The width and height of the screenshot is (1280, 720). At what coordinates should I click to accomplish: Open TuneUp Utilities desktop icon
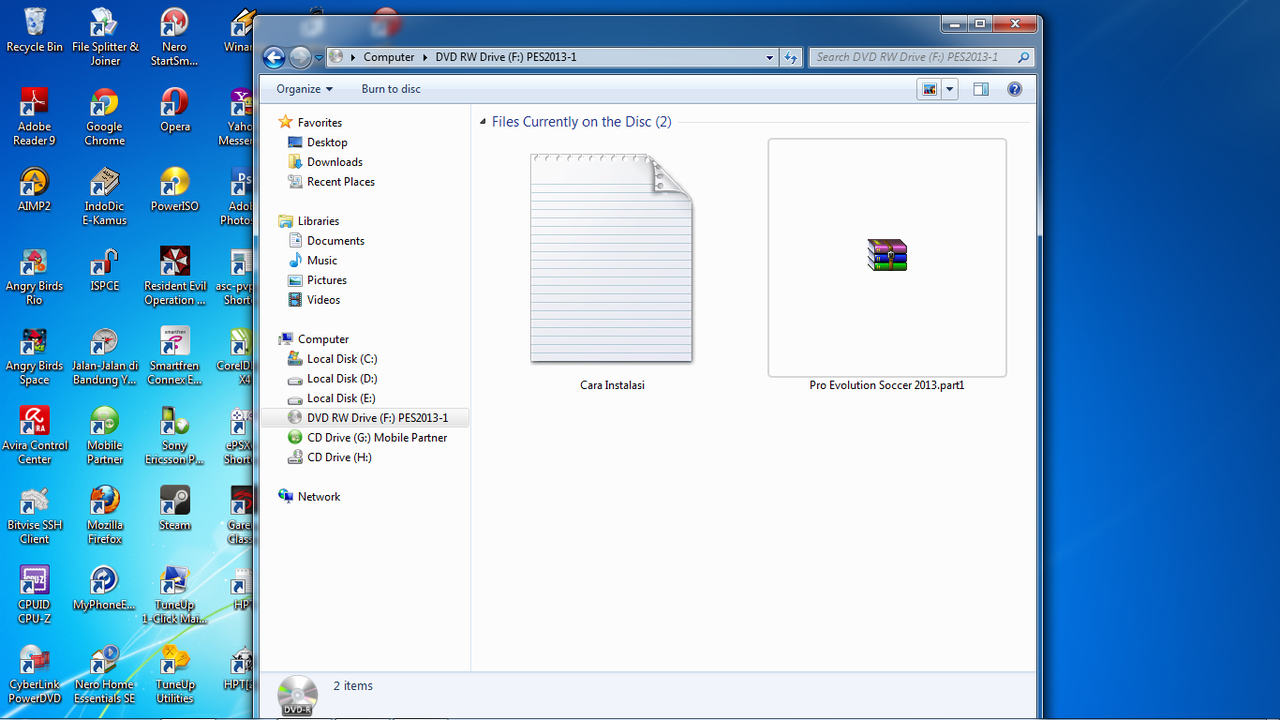(x=174, y=676)
